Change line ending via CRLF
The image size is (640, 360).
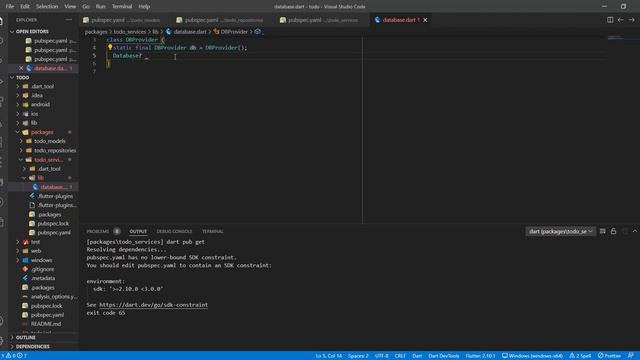point(400,356)
